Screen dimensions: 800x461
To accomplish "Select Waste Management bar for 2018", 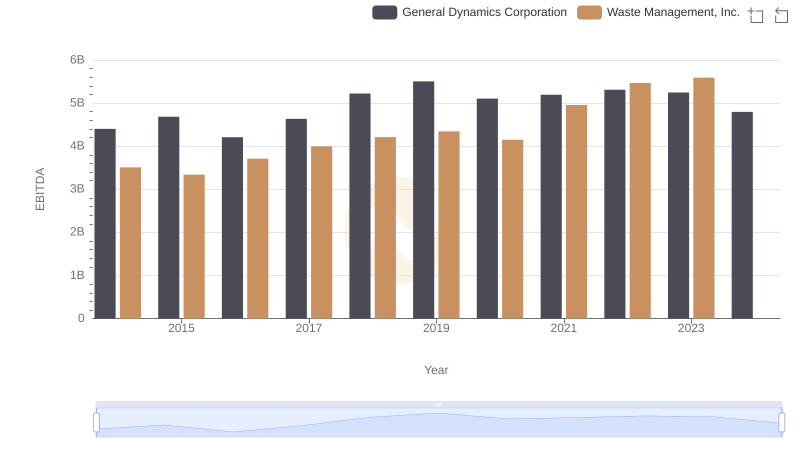I will pyautogui.click(x=385, y=228).
